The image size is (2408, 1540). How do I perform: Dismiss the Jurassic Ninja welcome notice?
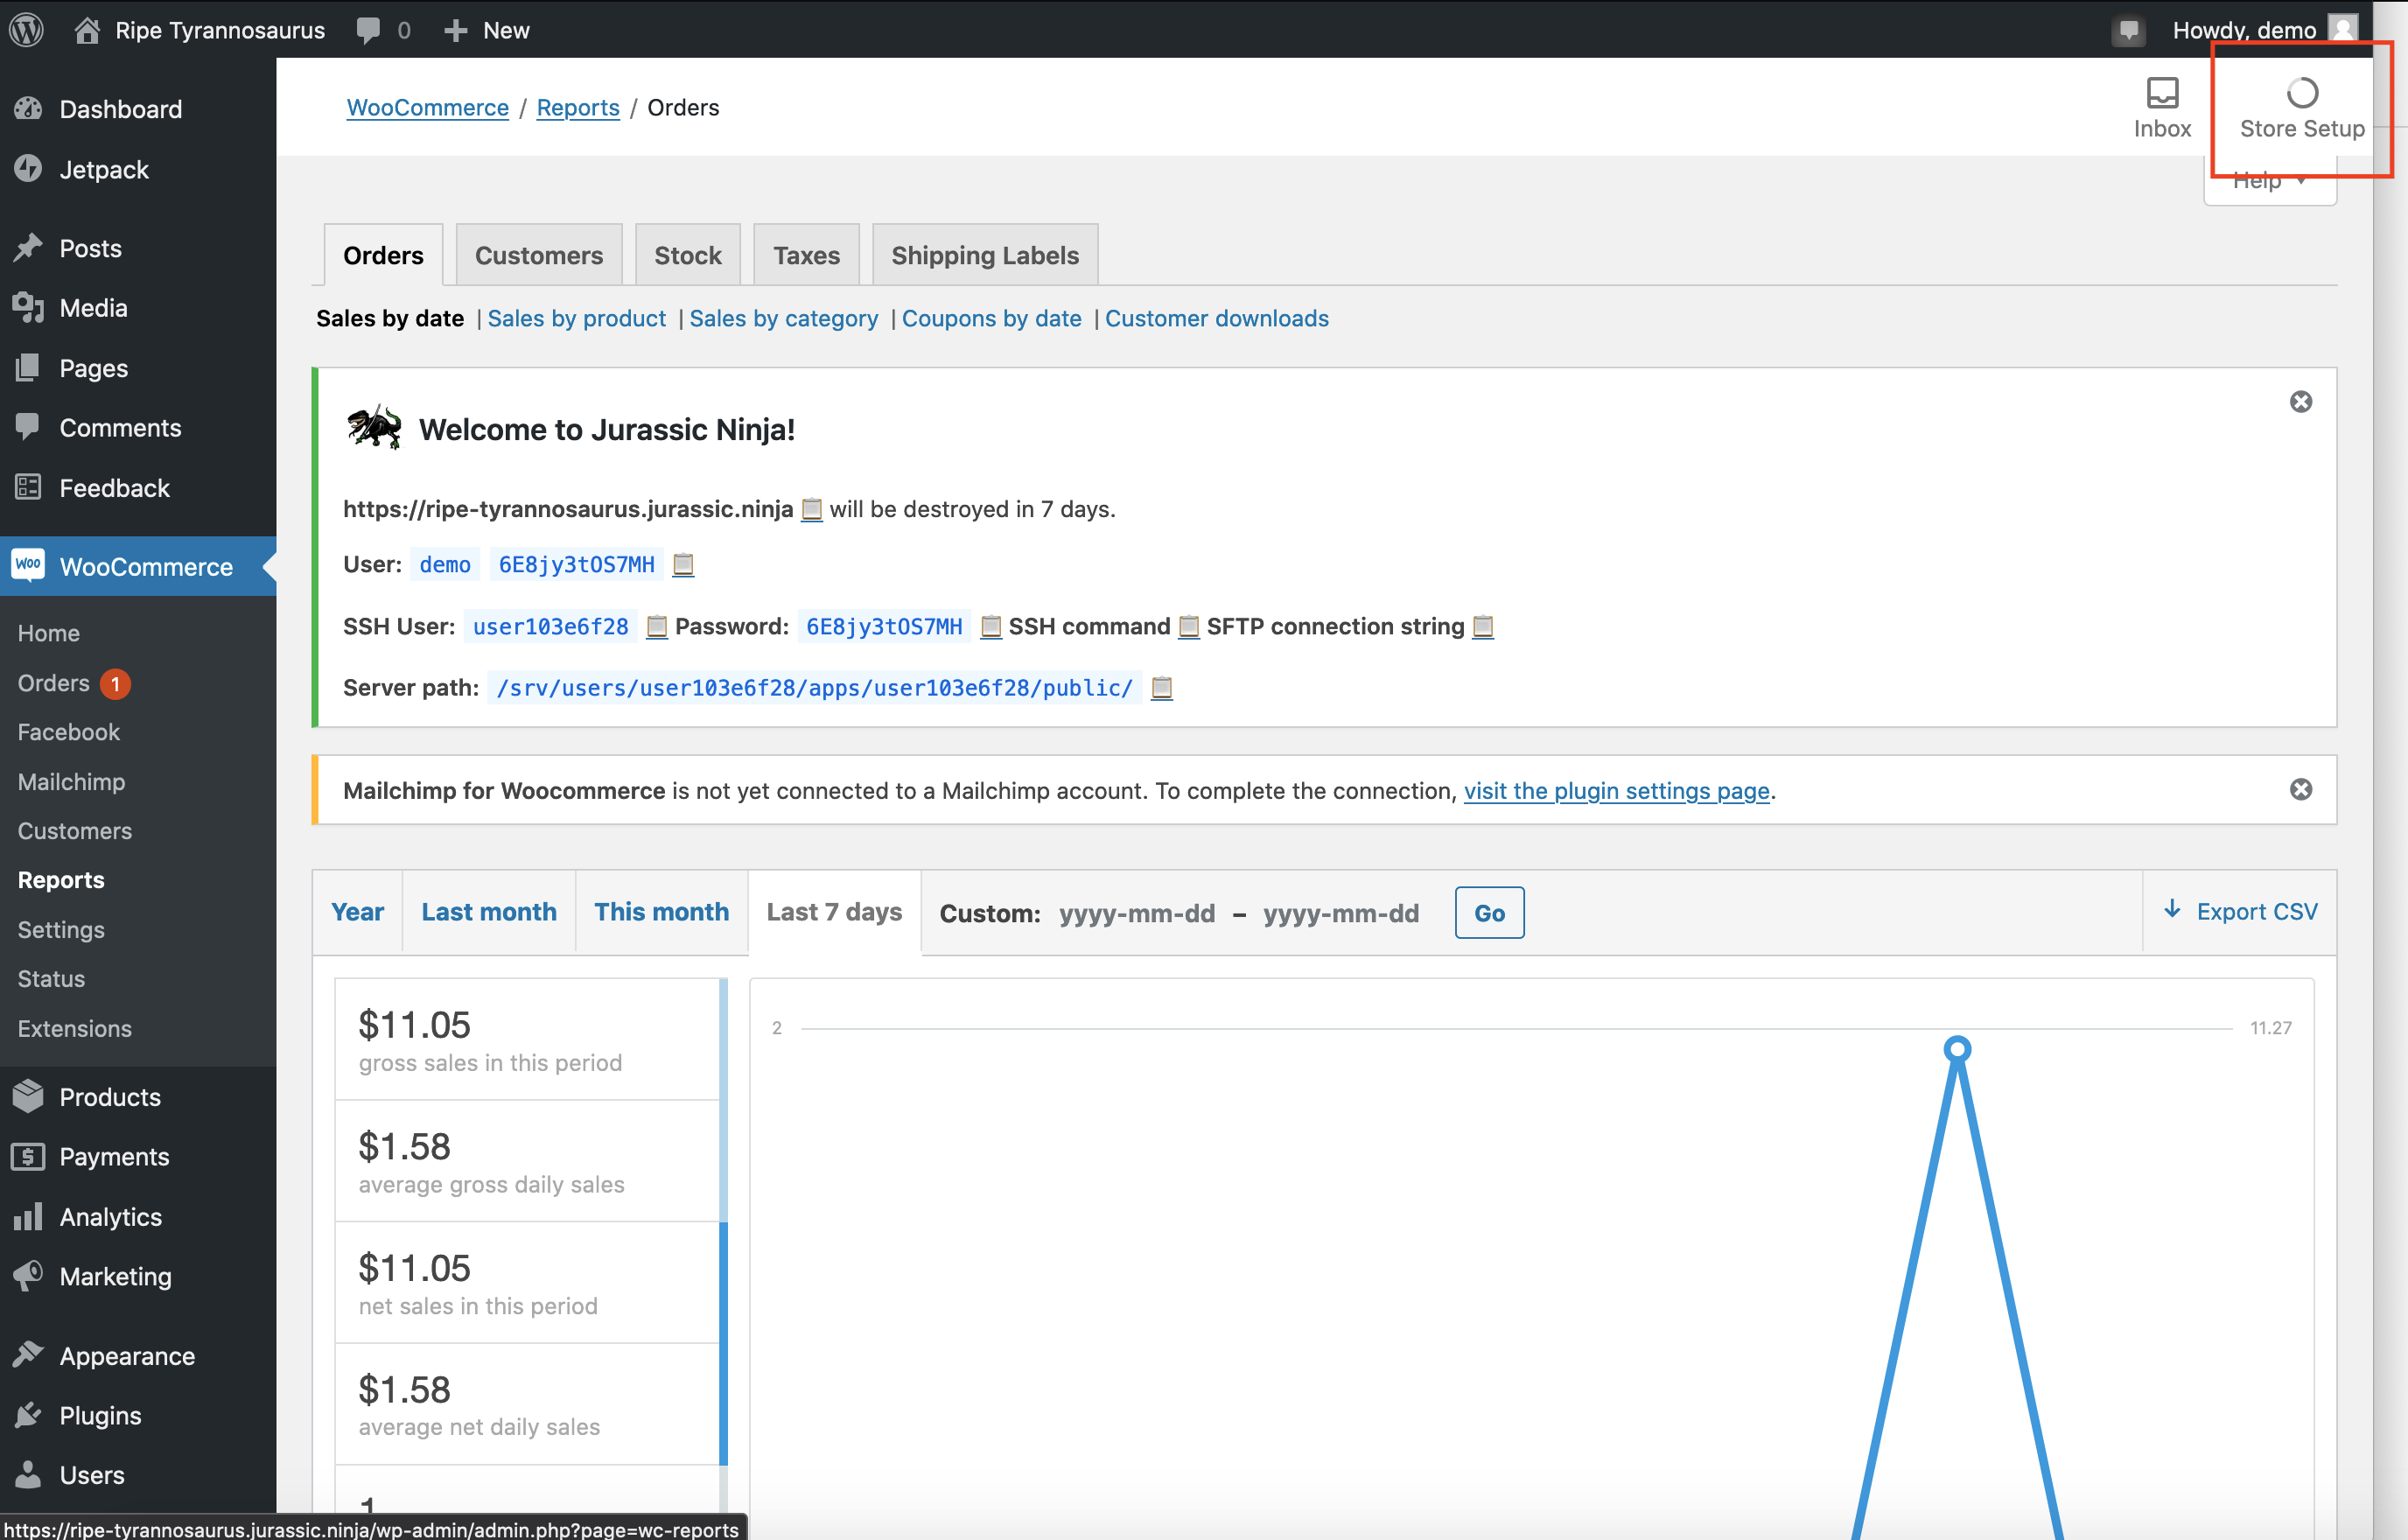(x=2301, y=401)
